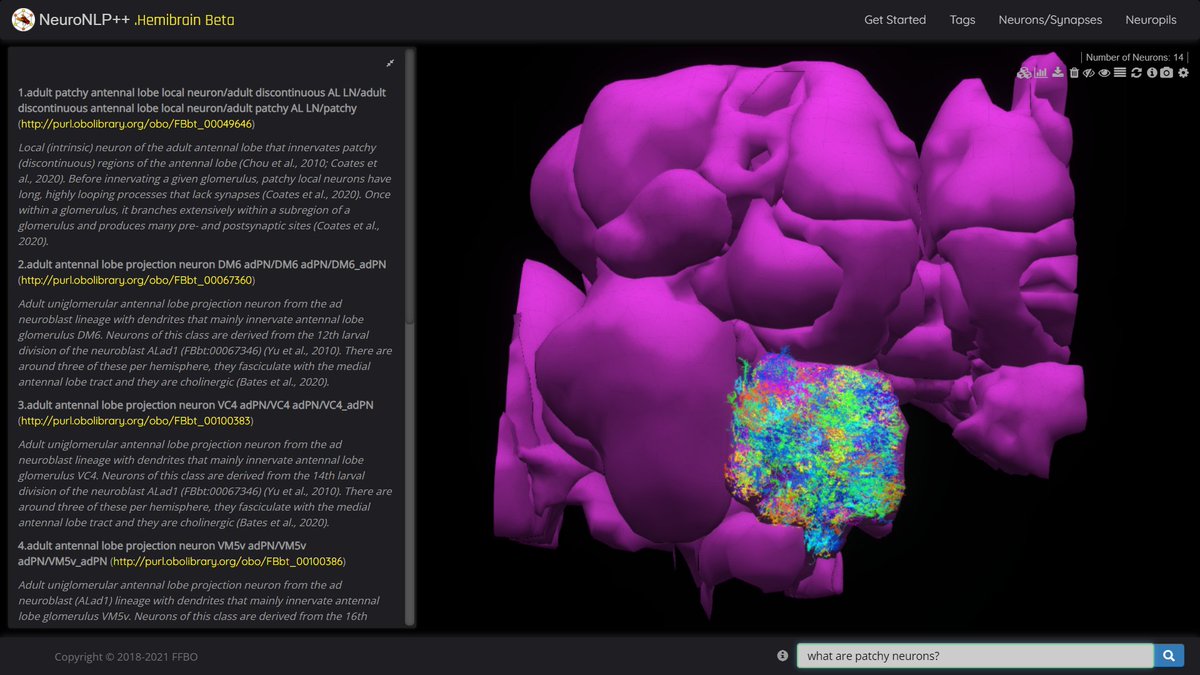Click the circular arrows reset view icon
Viewport: 1200px width, 675px height.
pyautogui.click(x=1136, y=73)
